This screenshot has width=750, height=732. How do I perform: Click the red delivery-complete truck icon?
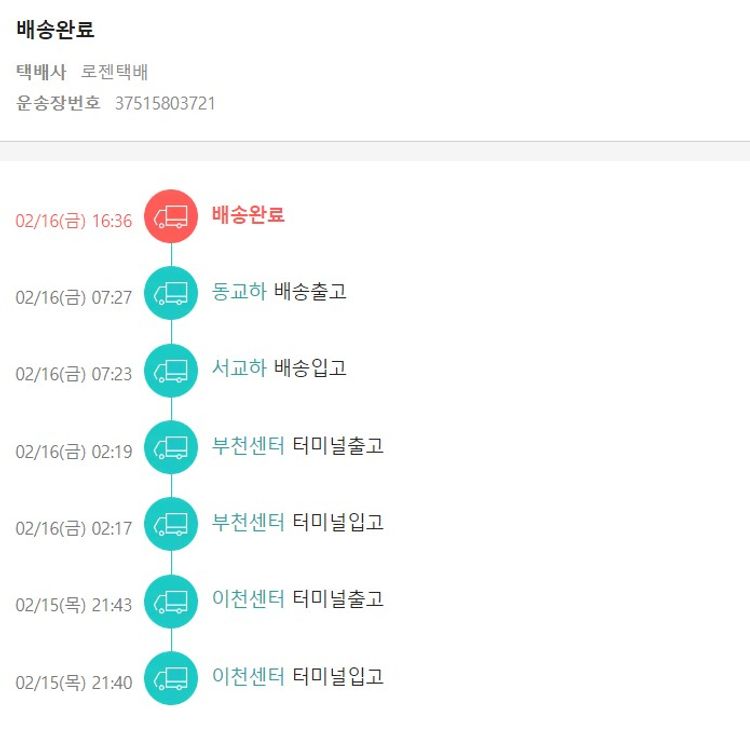pos(171,216)
